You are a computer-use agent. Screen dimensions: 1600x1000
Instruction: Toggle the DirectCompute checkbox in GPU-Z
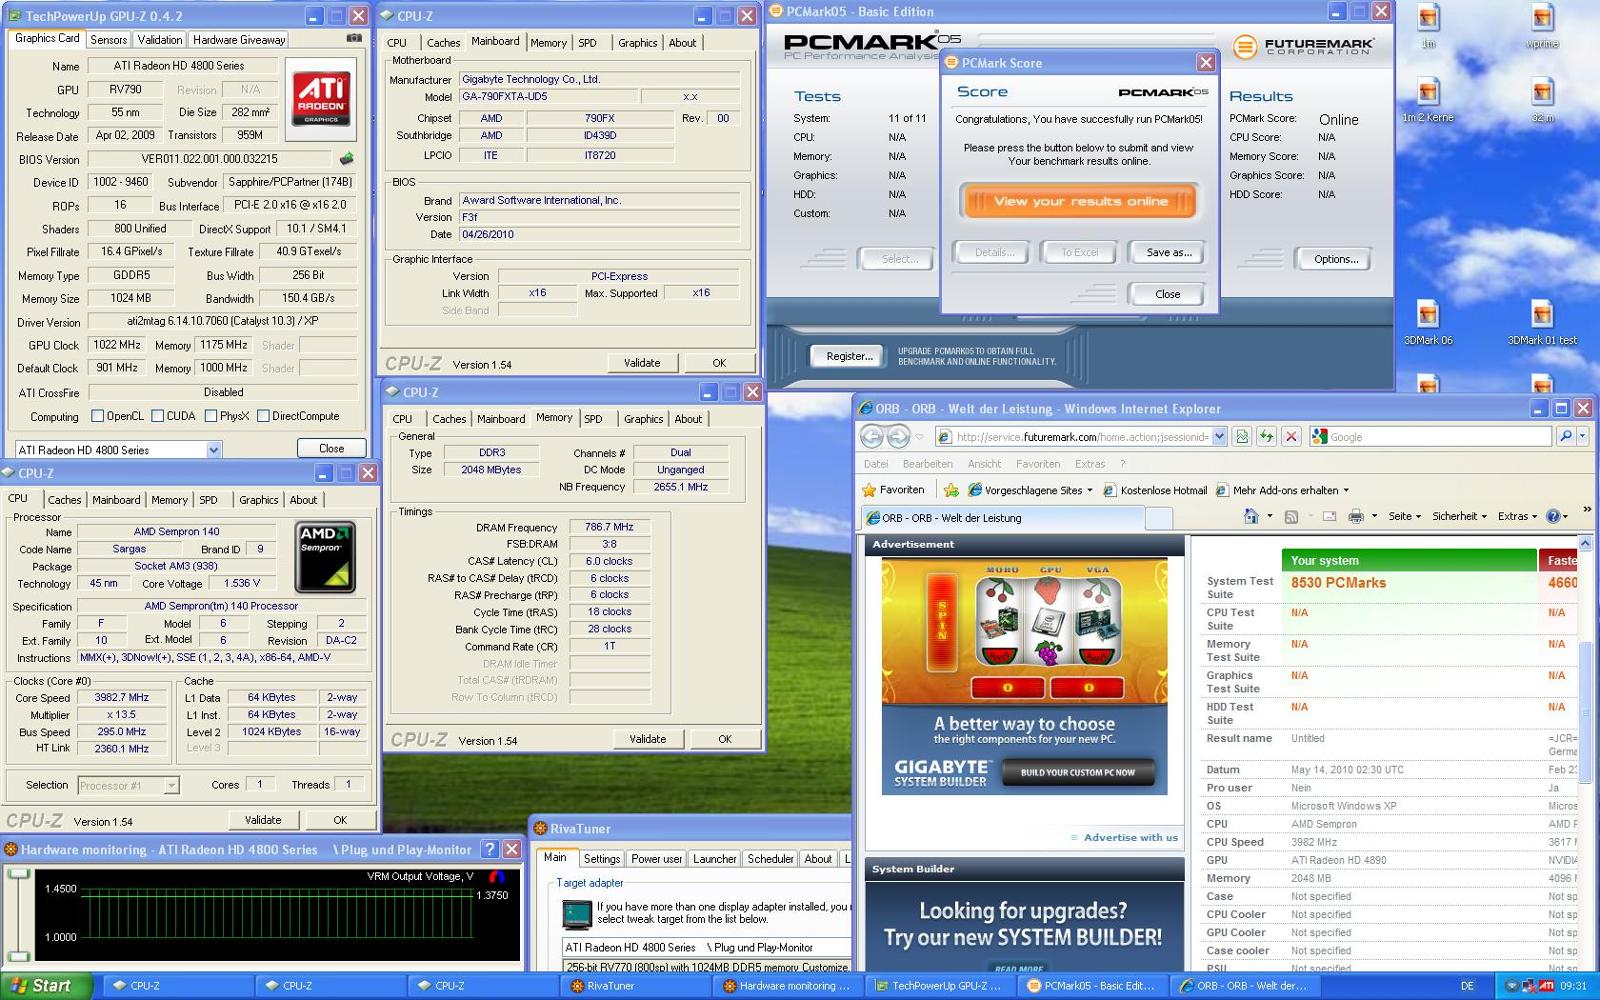coord(263,416)
